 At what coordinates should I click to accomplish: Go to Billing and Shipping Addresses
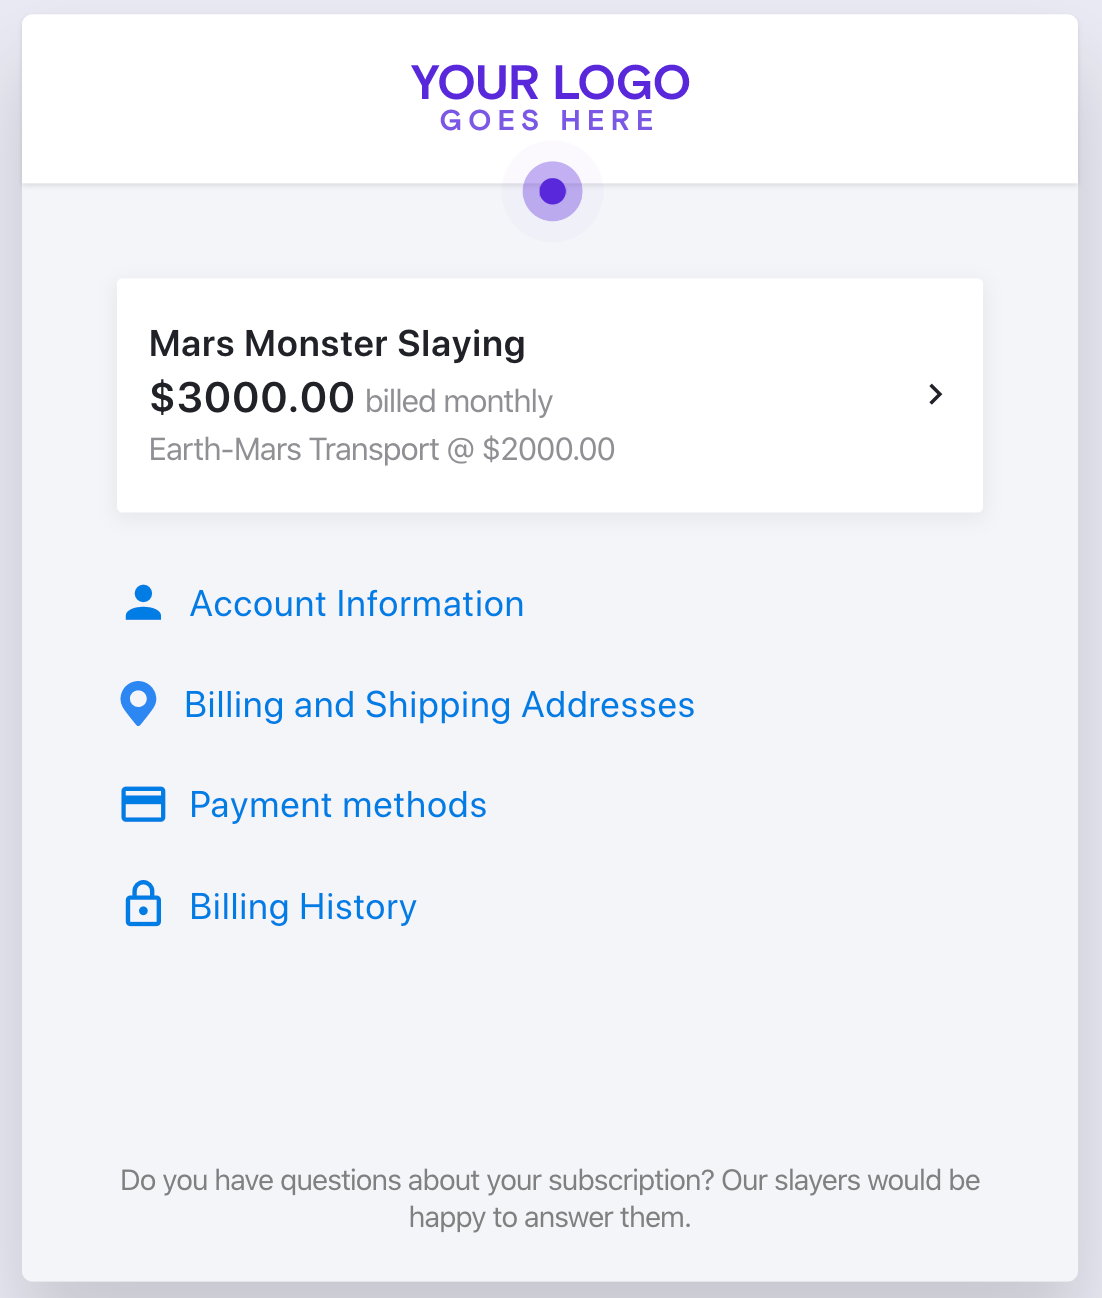(x=439, y=705)
